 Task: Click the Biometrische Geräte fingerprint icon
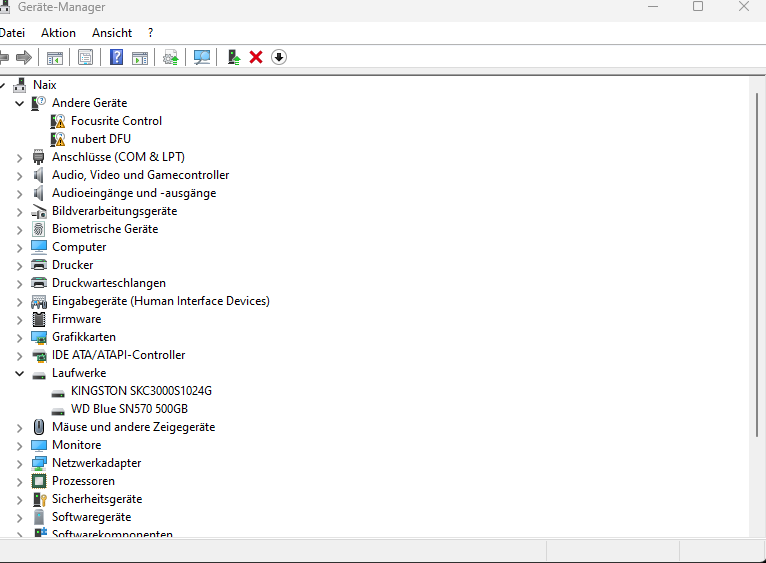(x=39, y=229)
